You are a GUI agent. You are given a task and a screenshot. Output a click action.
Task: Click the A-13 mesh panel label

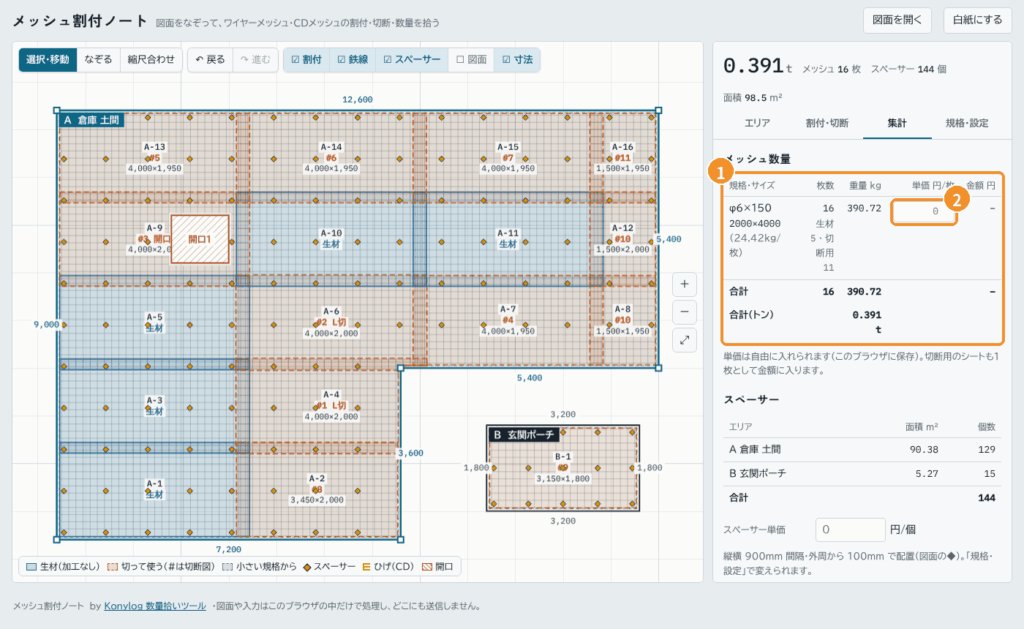click(x=155, y=157)
